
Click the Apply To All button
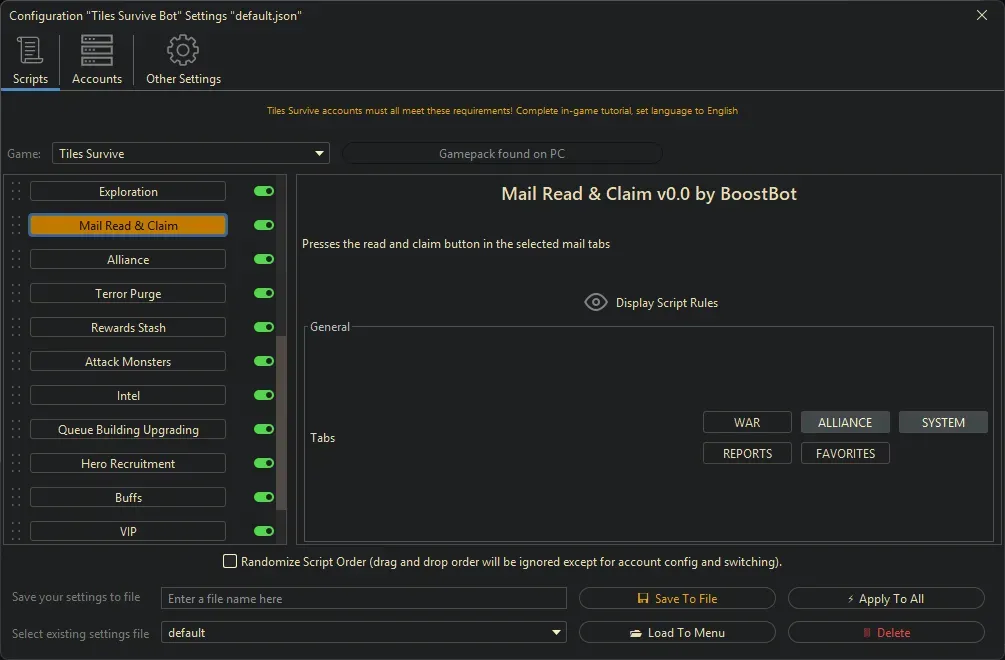tap(886, 599)
